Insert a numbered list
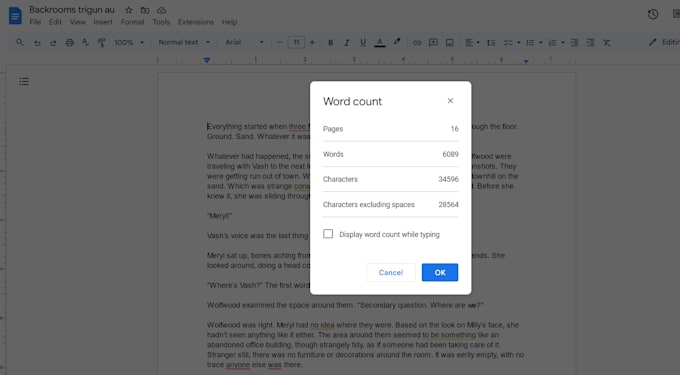The image size is (680, 375). 552,42
